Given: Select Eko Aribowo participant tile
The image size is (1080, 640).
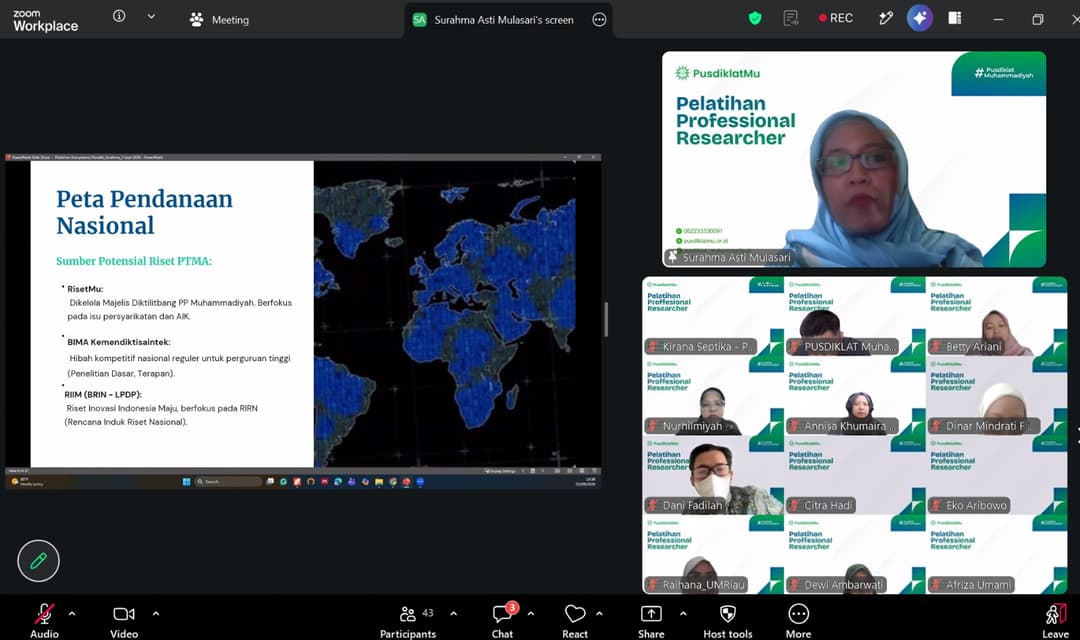Looking at the screenshot, I should [997, 475].
